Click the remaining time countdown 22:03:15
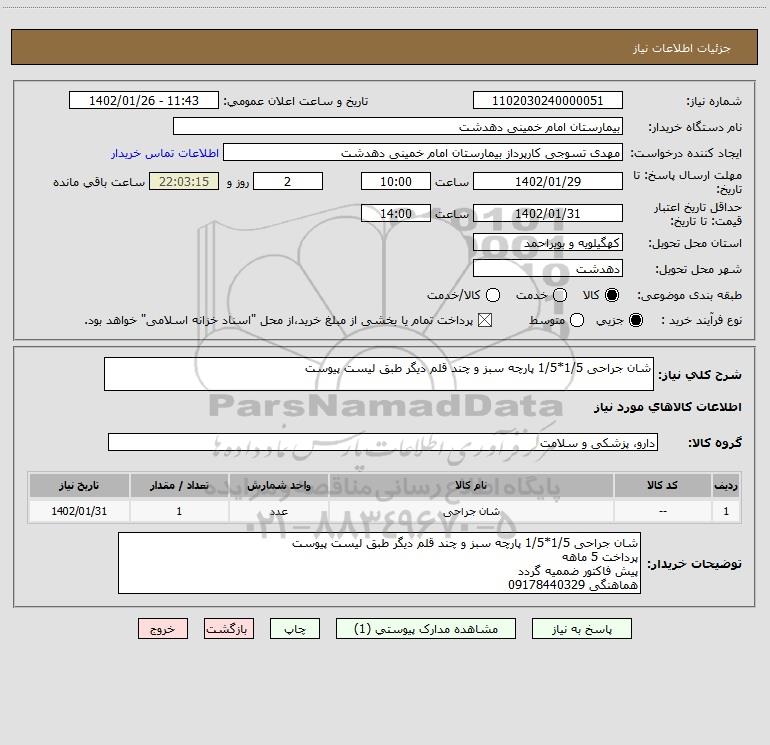Viewport: 770px width, 745px height. [x=184, y=181]
